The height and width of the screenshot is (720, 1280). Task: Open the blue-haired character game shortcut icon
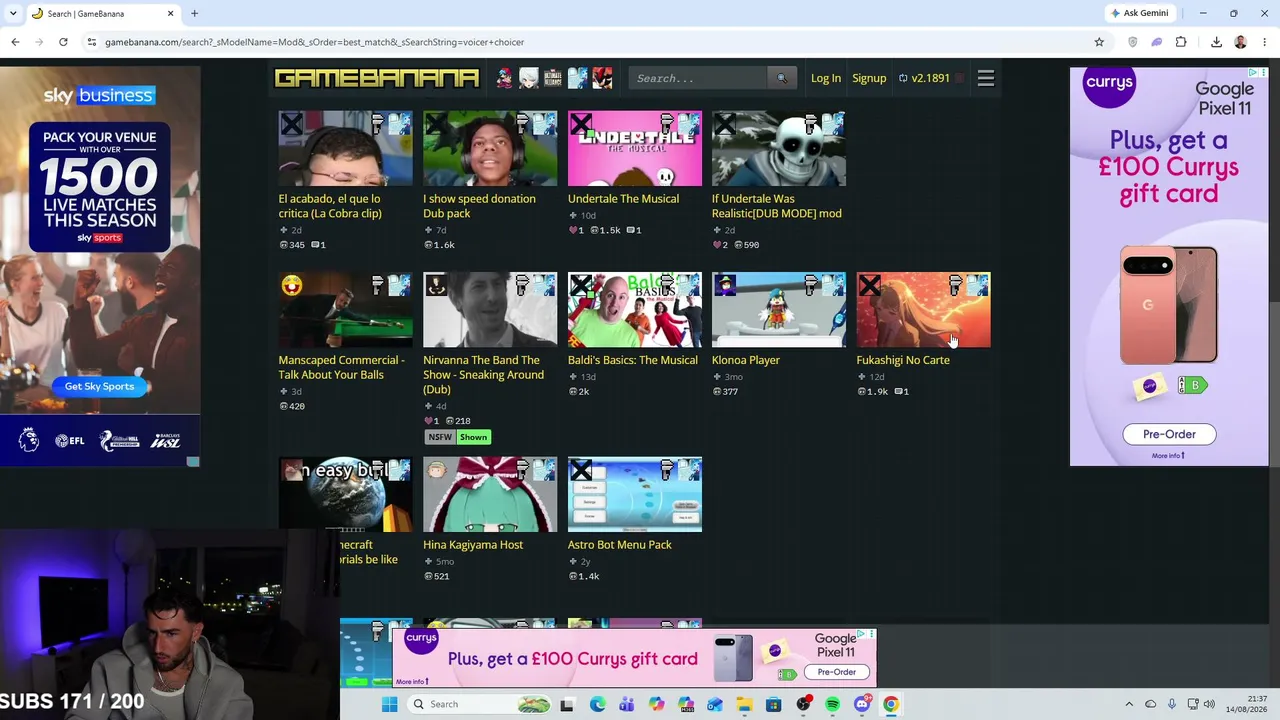click(x=577, y=78)
